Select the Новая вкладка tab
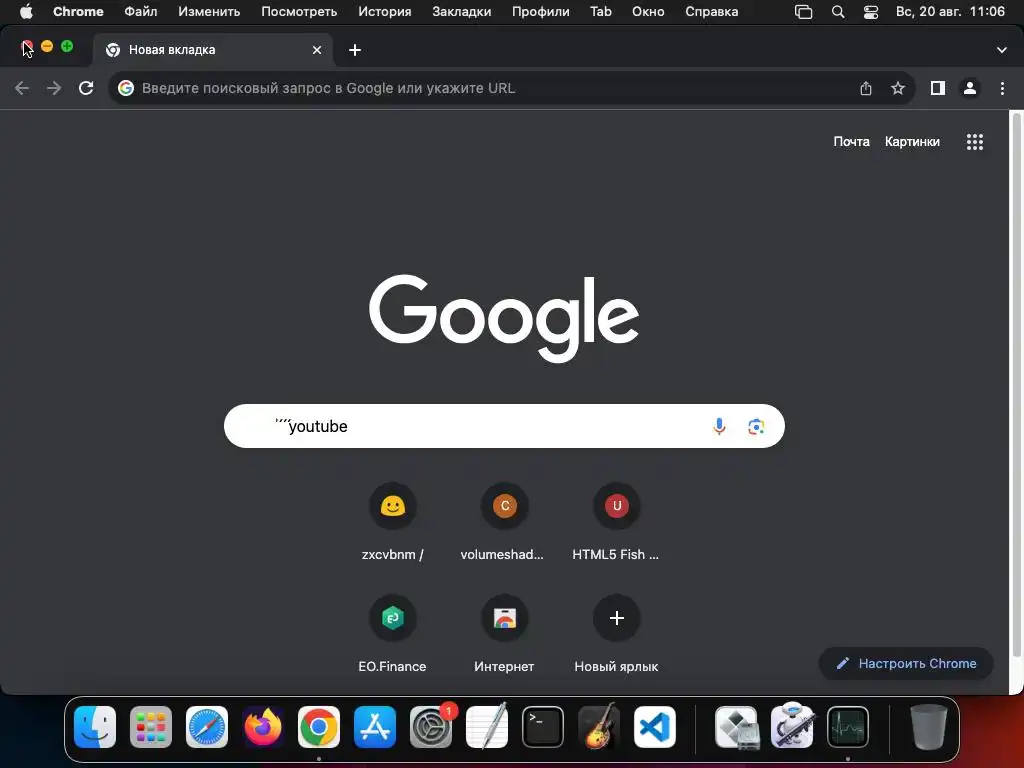1024x768 pixels. coord(212,50)
